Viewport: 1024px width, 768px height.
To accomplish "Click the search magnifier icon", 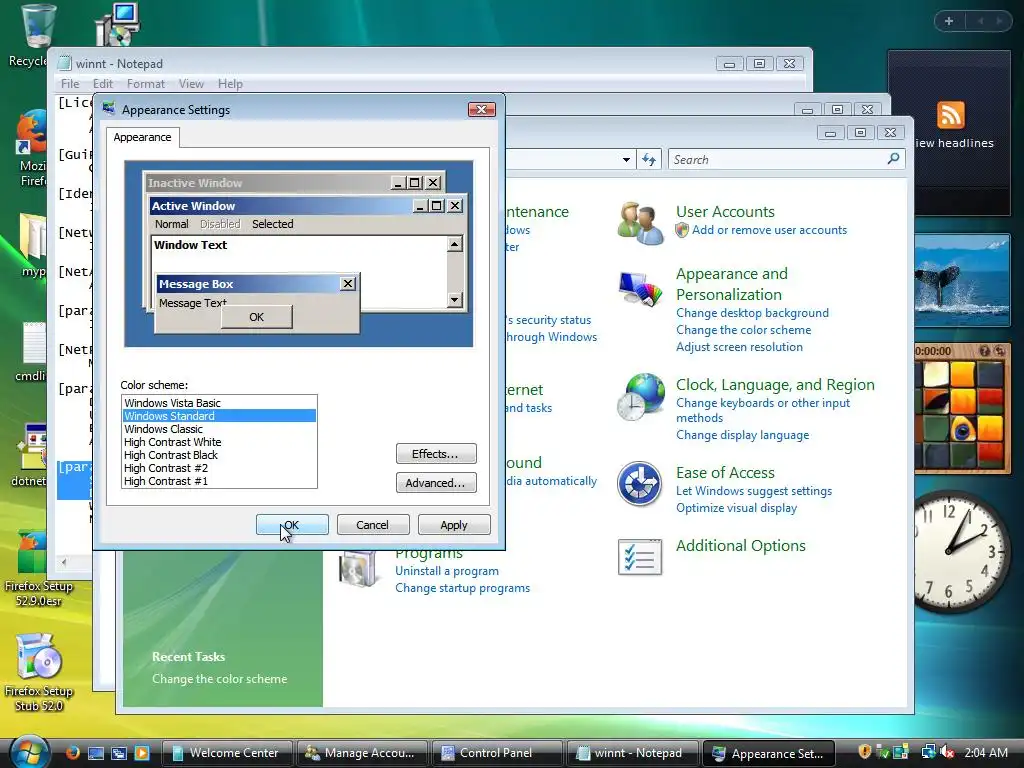I will click(x=893, y=159).
